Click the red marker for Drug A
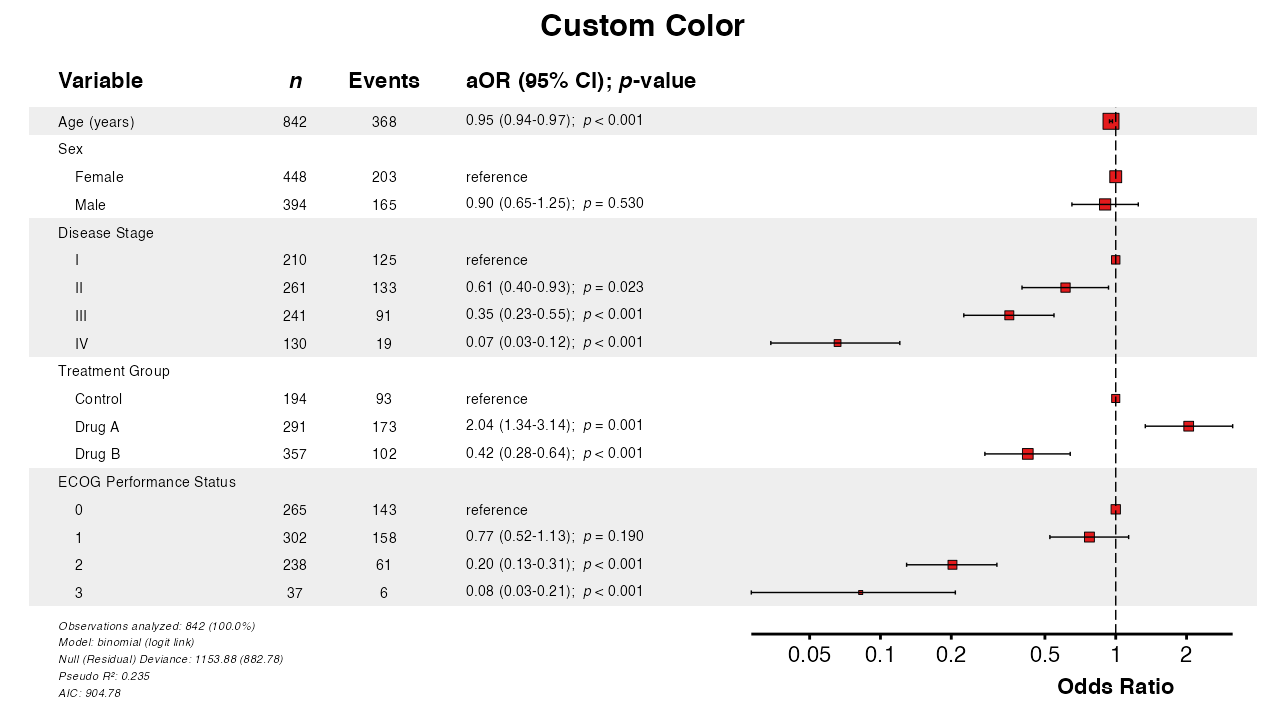The image size is (1286, 720). 1188,426
